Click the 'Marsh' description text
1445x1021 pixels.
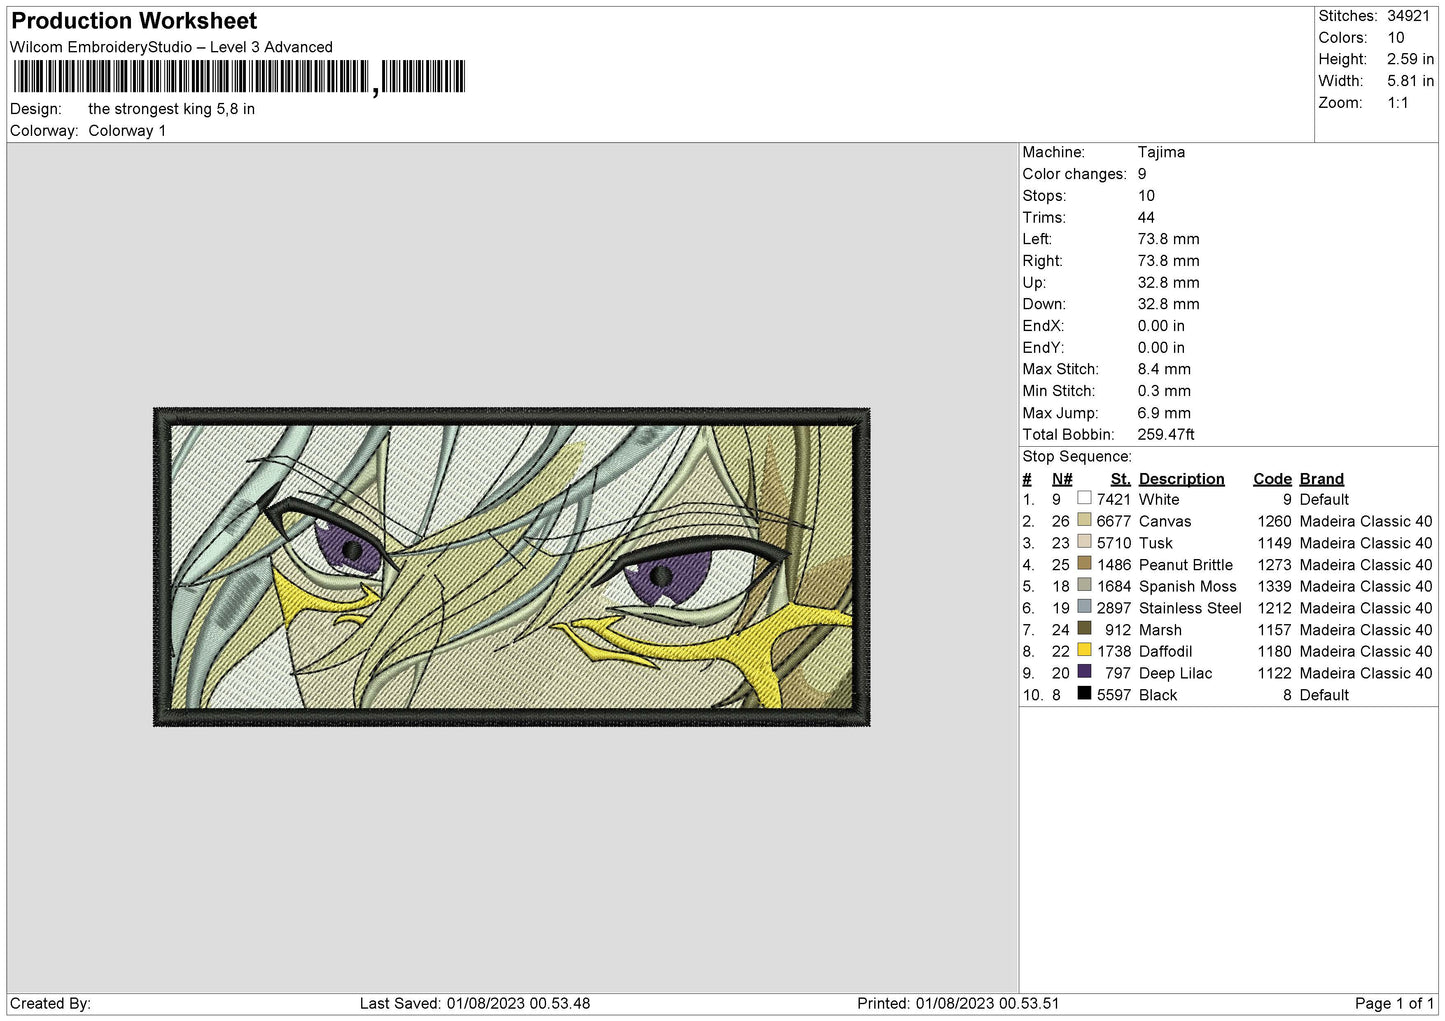[1160, 630]
